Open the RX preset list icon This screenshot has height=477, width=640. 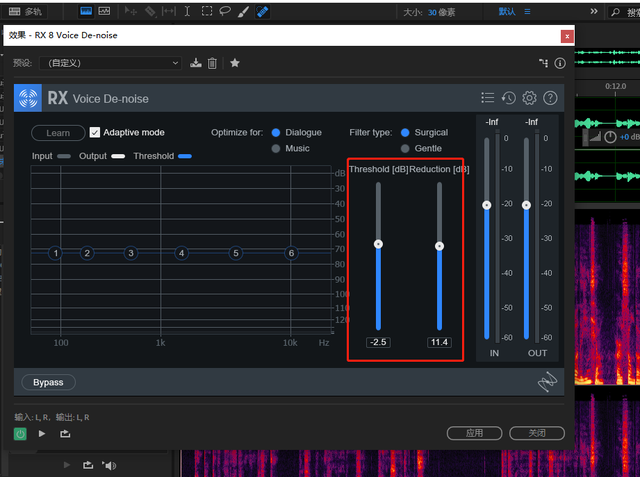[487, 98]
